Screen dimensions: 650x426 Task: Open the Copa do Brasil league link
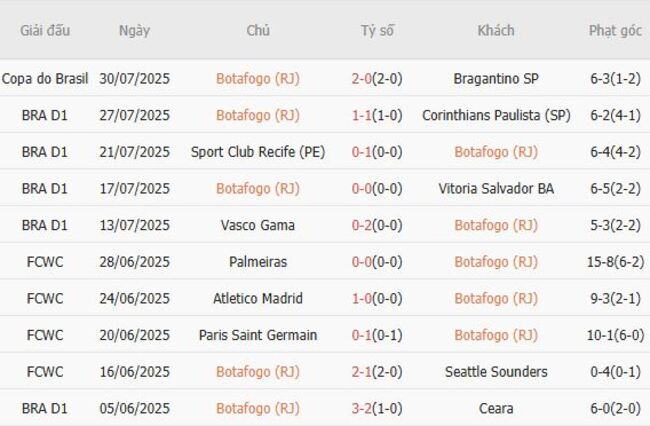[45, 78]
